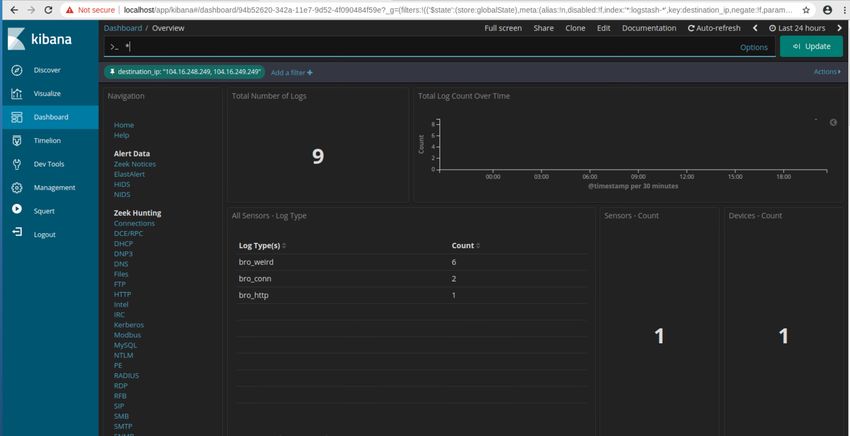The height and width of the screenshot is (436, 850).
Task: Open IRC hunting link
Action: 119,315
